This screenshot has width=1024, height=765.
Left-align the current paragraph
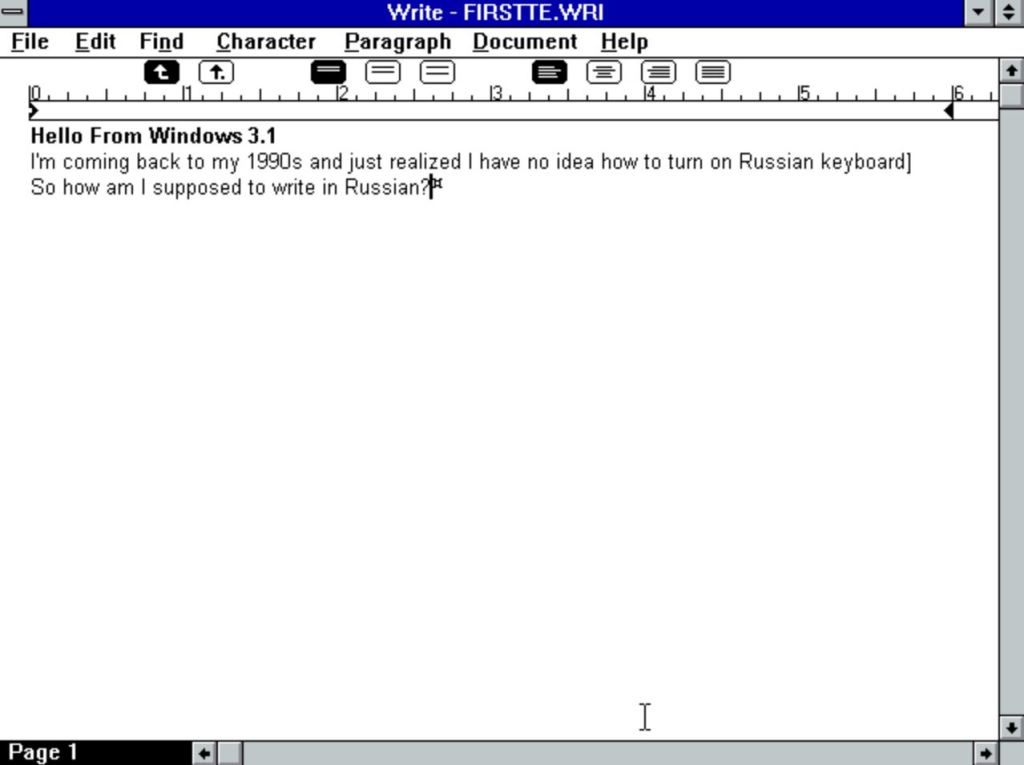pos(547,71)
